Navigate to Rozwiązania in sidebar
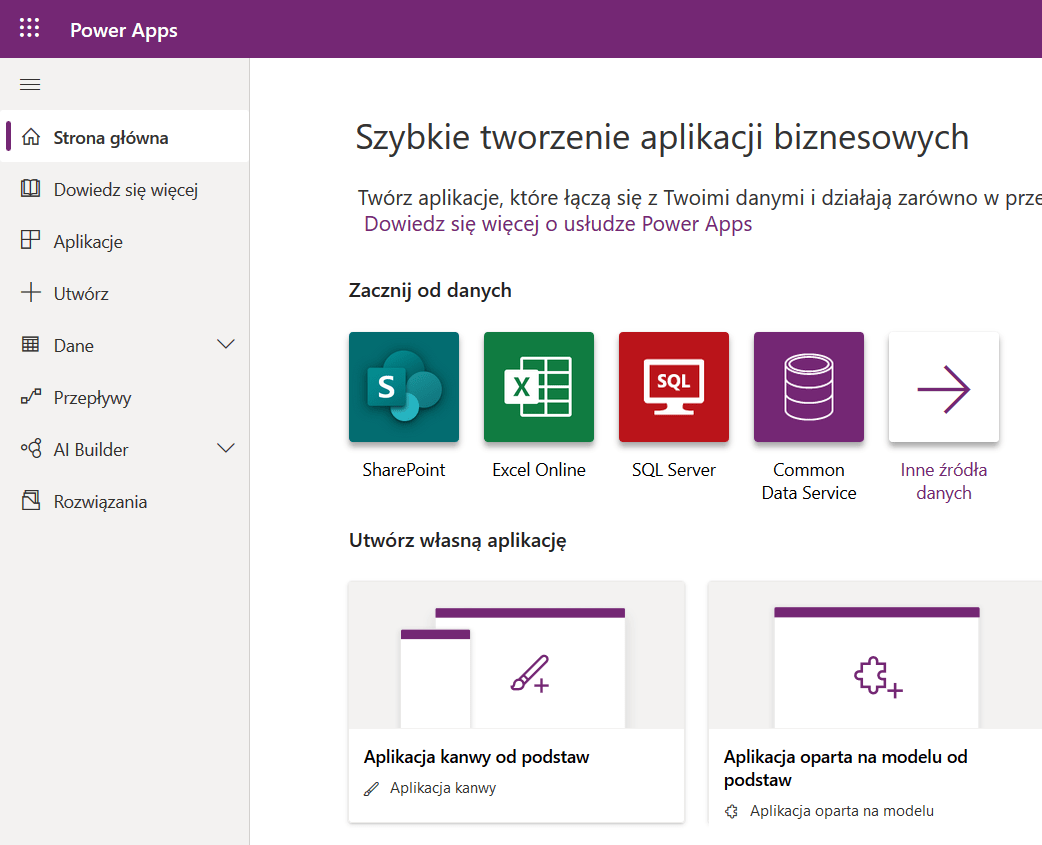The width and height of the screenshot is (1042, 845). tap(100, 502)
